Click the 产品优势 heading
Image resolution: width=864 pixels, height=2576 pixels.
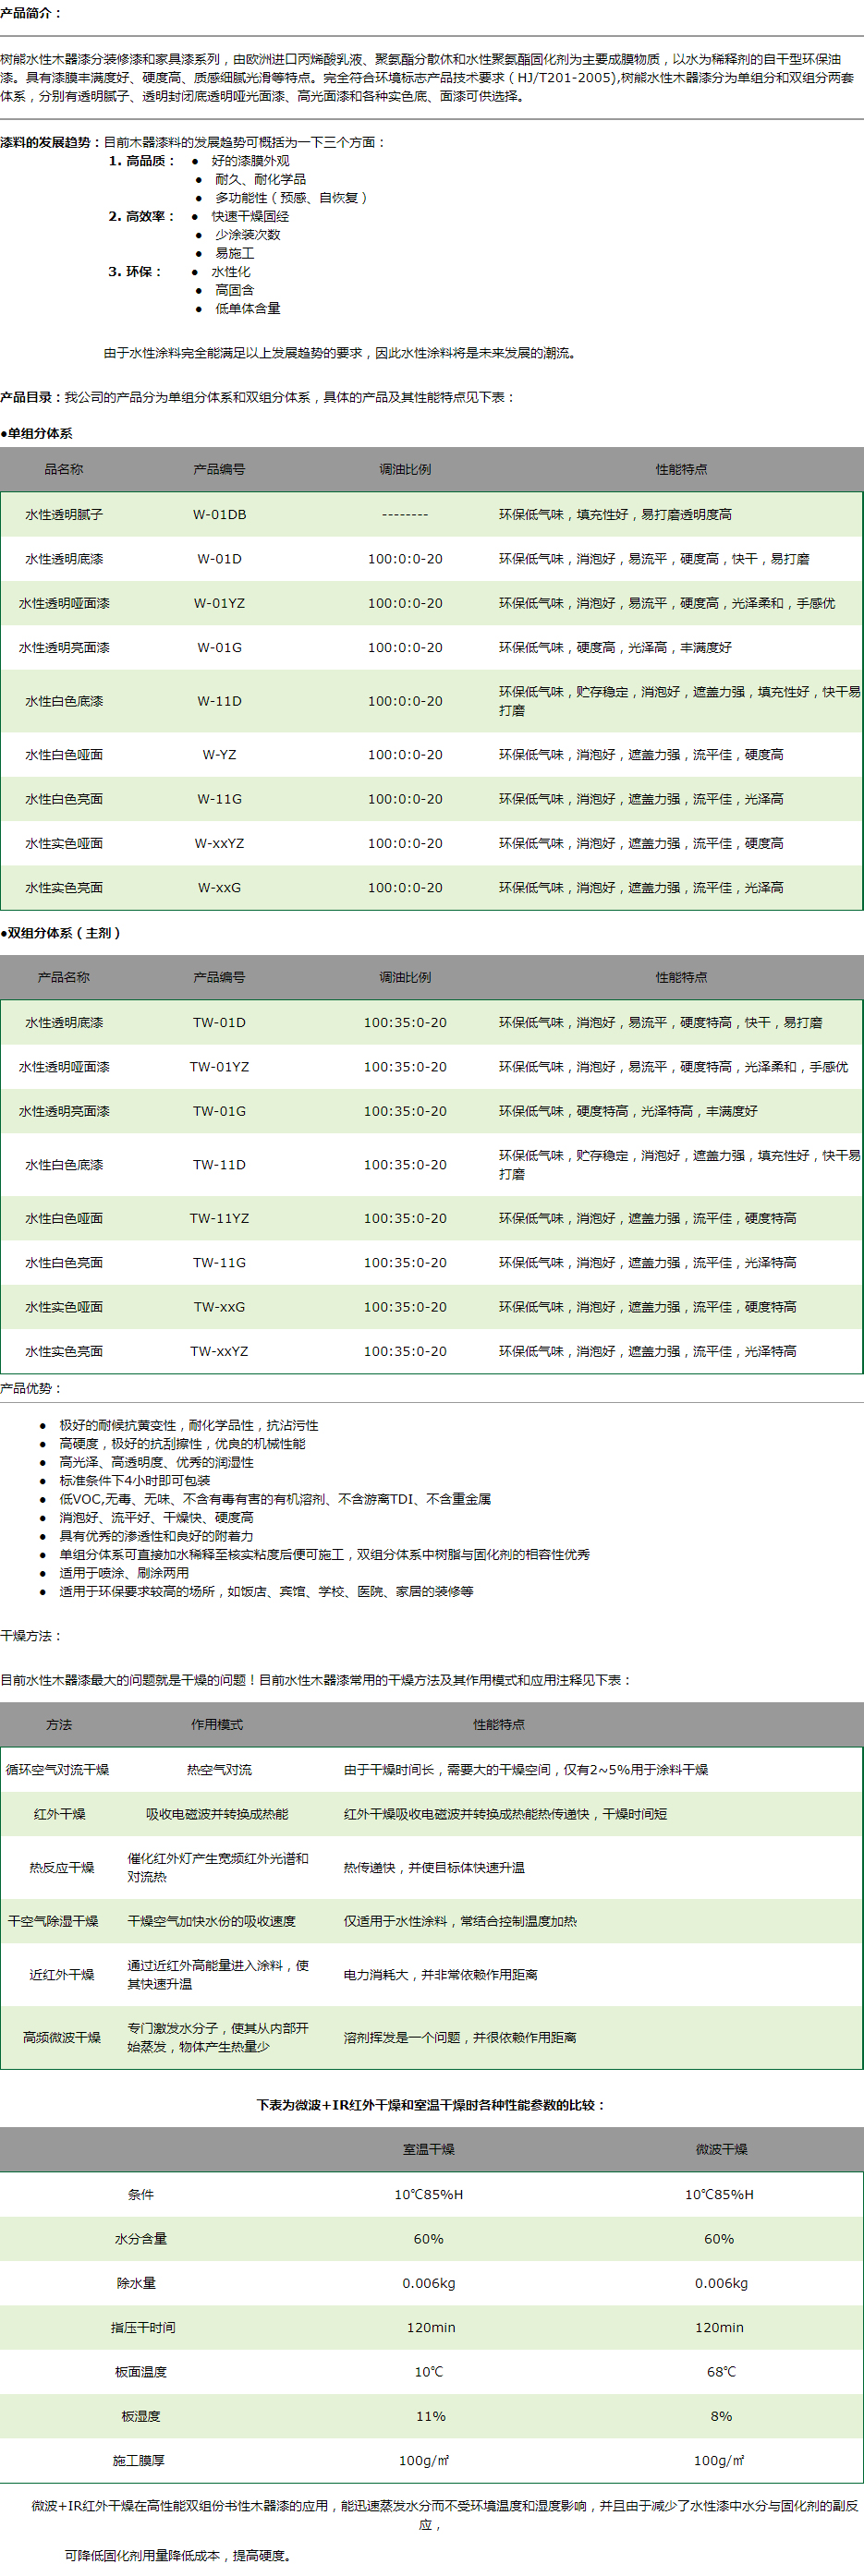[30, 1389]
